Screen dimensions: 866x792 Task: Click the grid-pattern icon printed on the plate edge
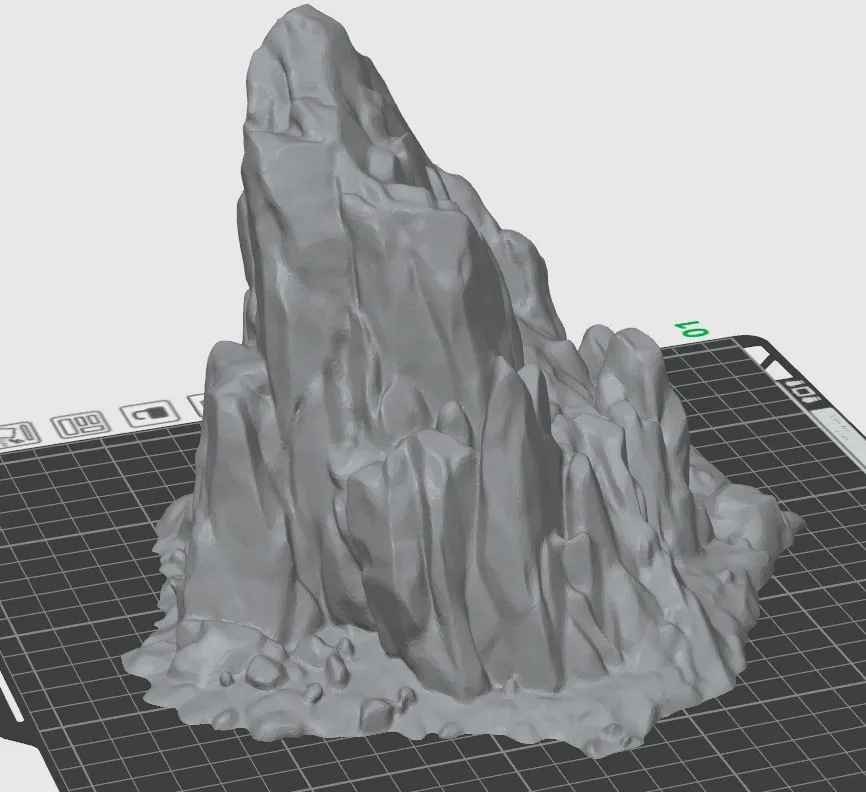point(81,426)
